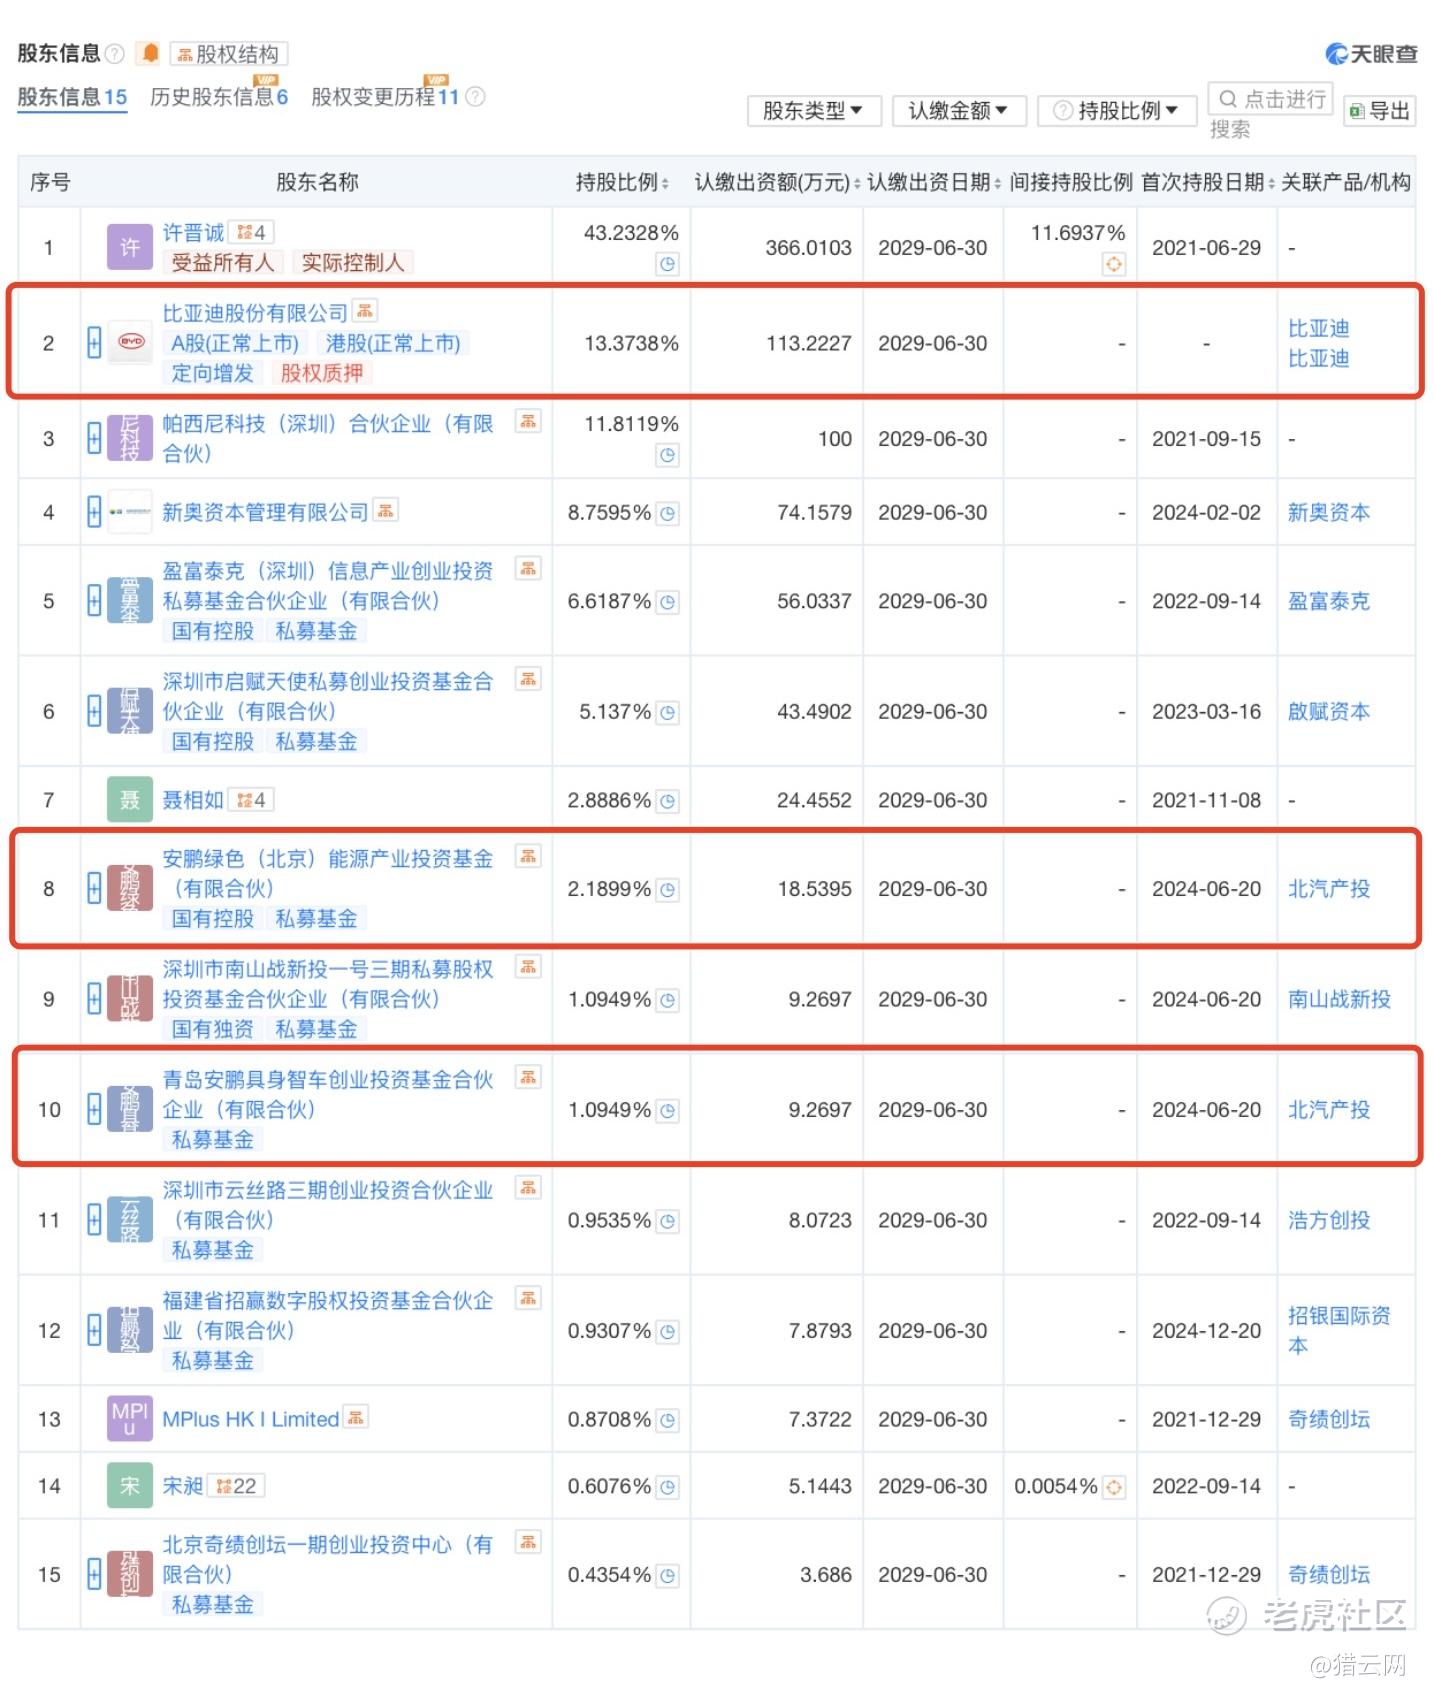Image resolution: width=1434 pixels, height=1697 pixels.
Task: Click the 股权质押 tag
Action: coord(322,373)
